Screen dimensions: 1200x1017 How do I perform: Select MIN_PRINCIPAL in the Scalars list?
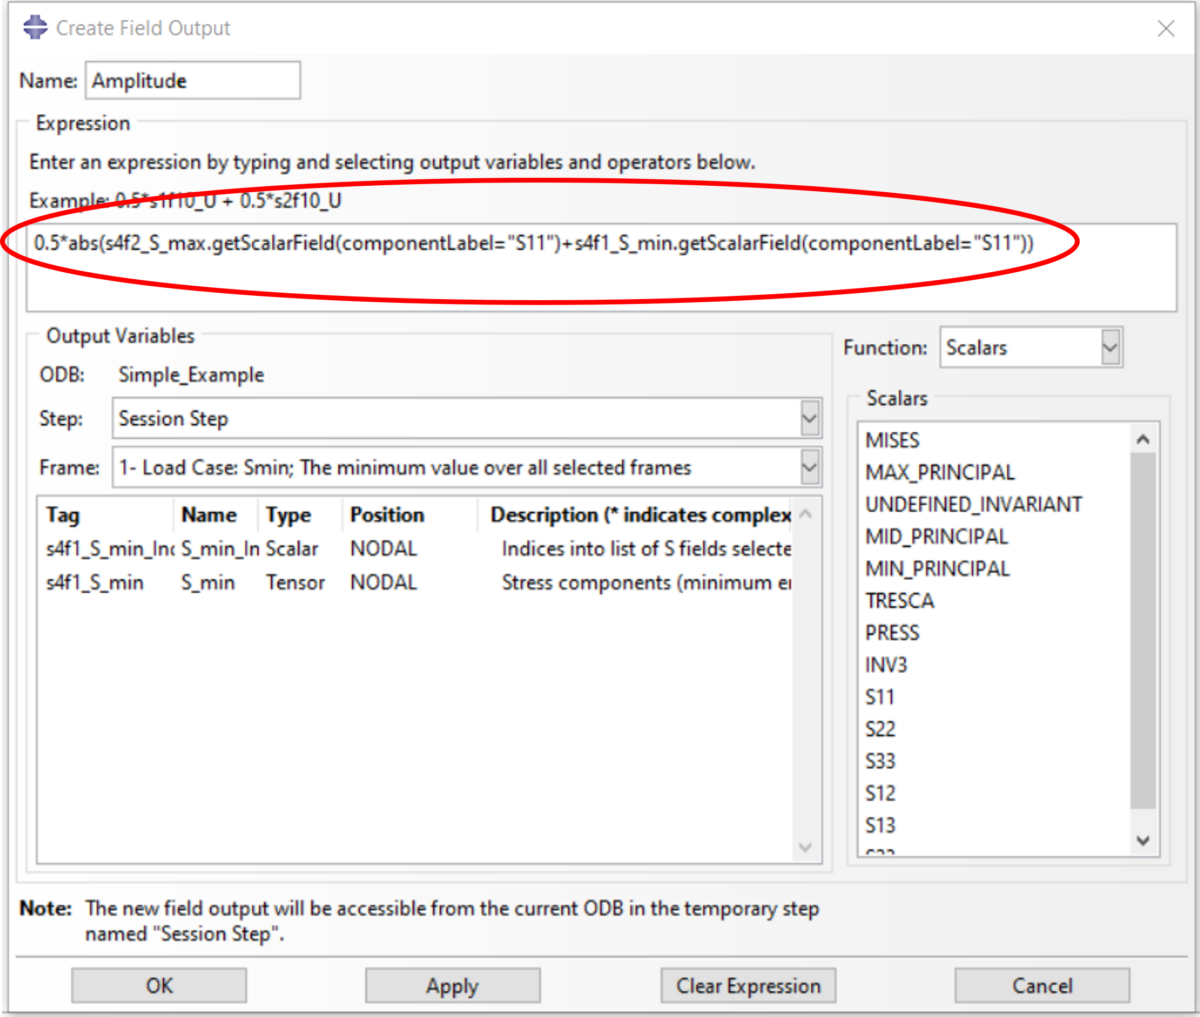coord(938,568)
